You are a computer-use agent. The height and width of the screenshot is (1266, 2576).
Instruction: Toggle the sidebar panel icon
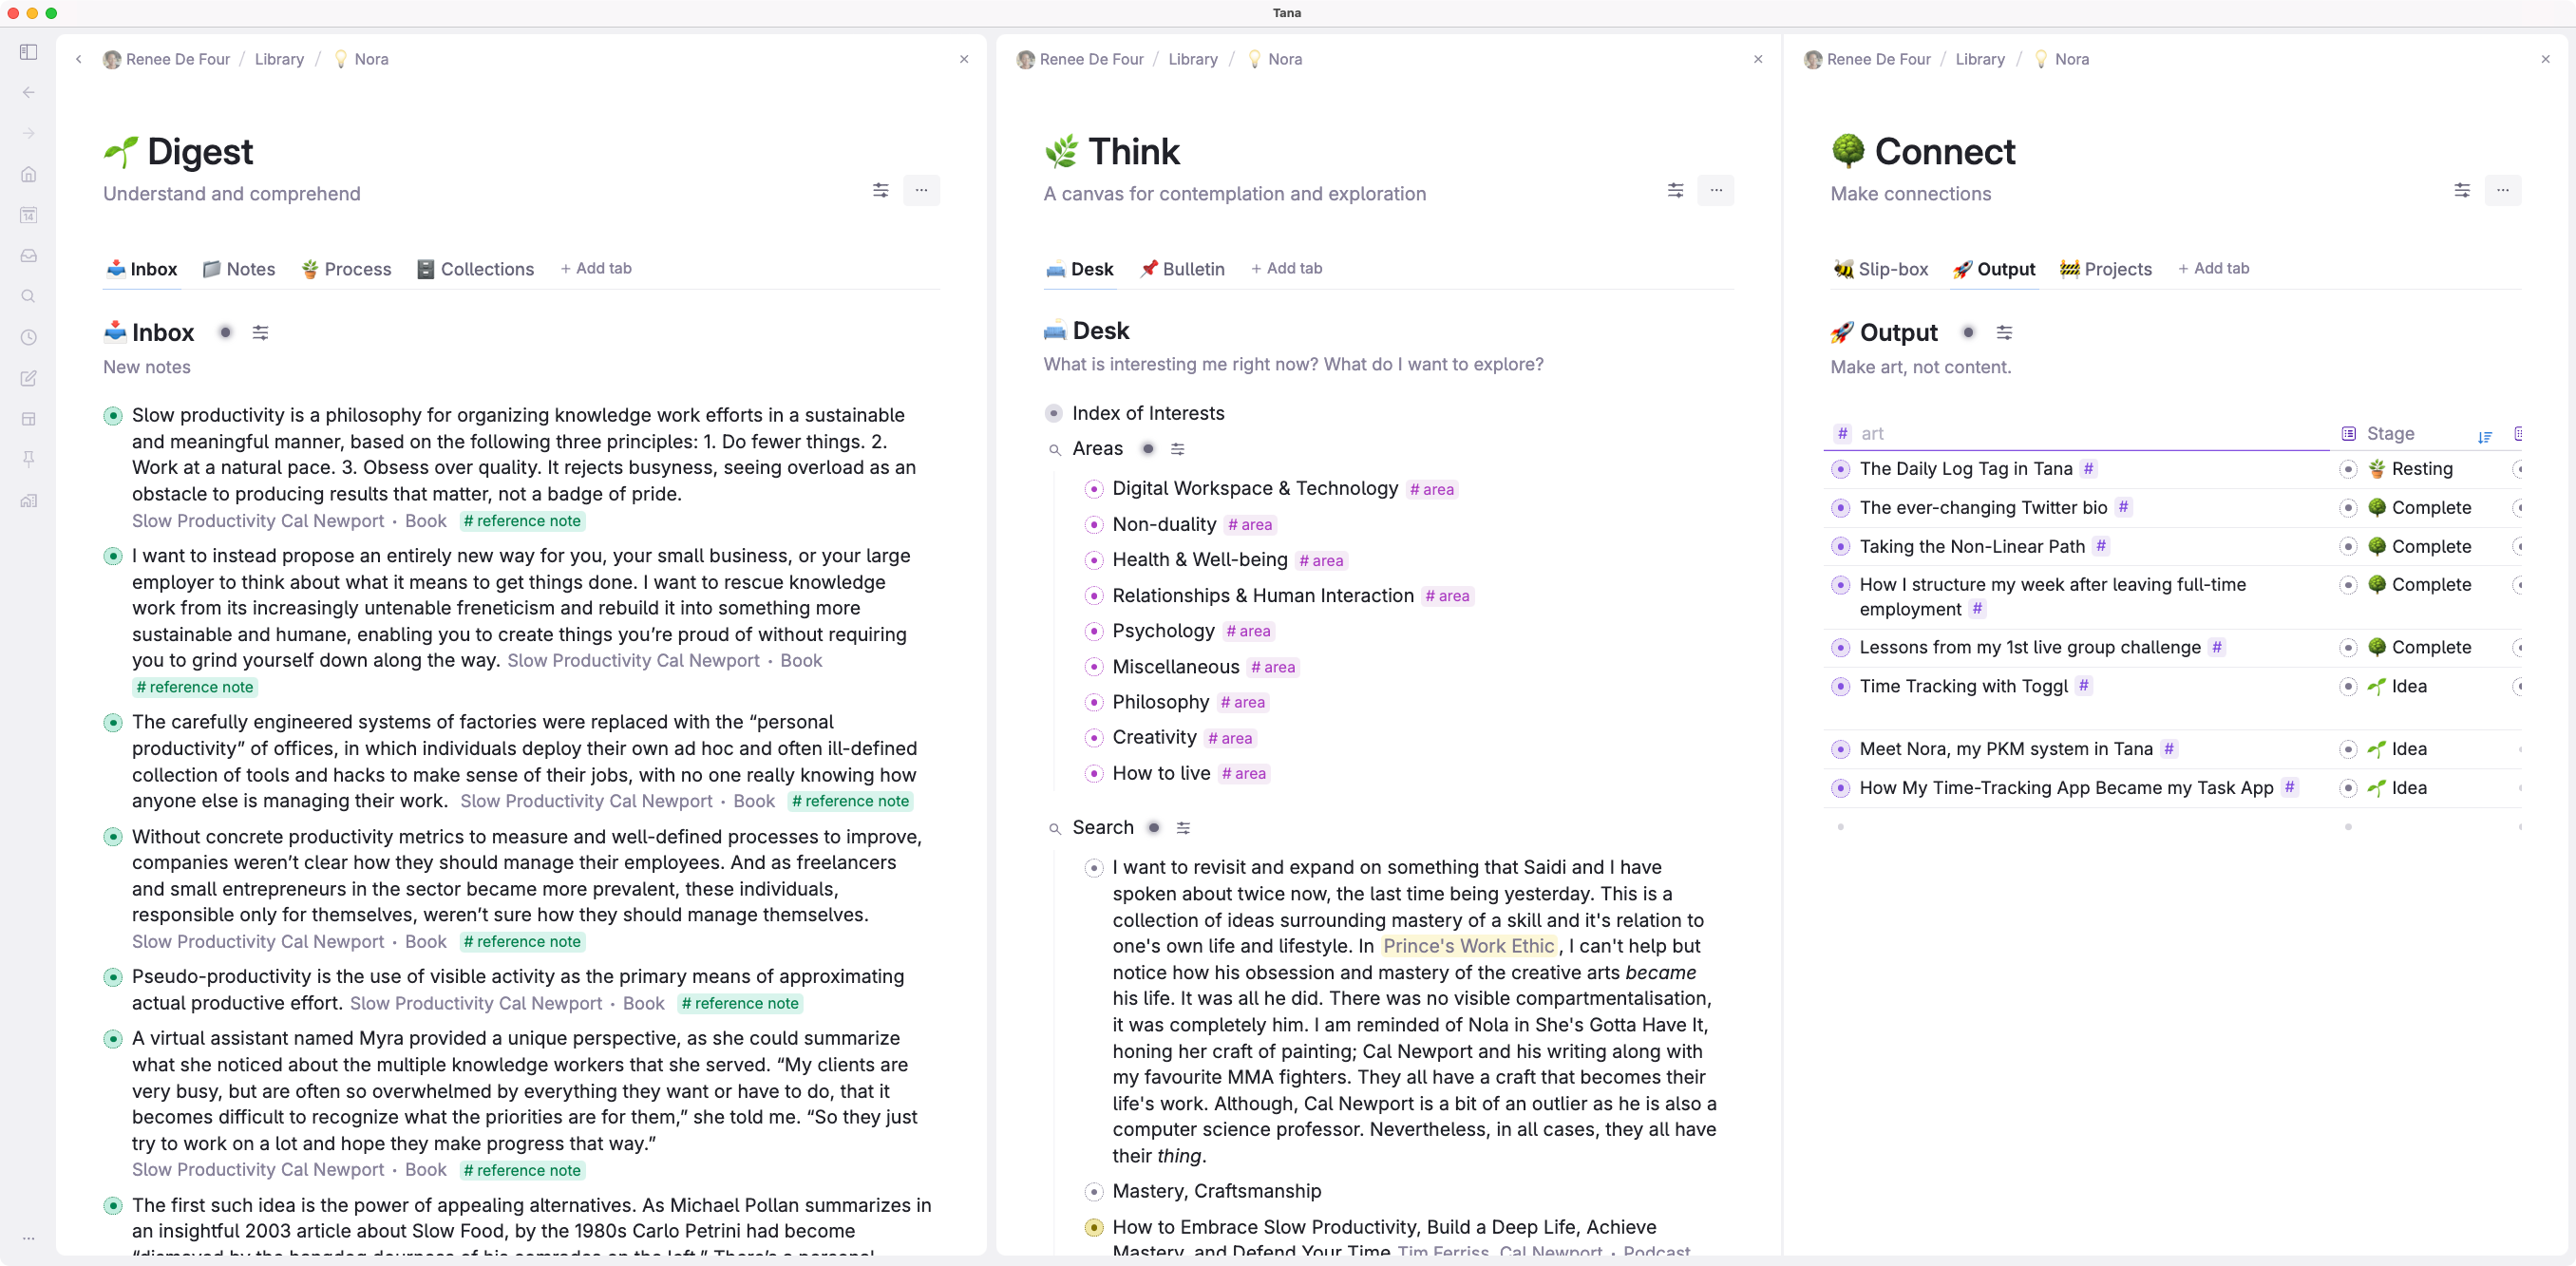(x=28, y=52)
